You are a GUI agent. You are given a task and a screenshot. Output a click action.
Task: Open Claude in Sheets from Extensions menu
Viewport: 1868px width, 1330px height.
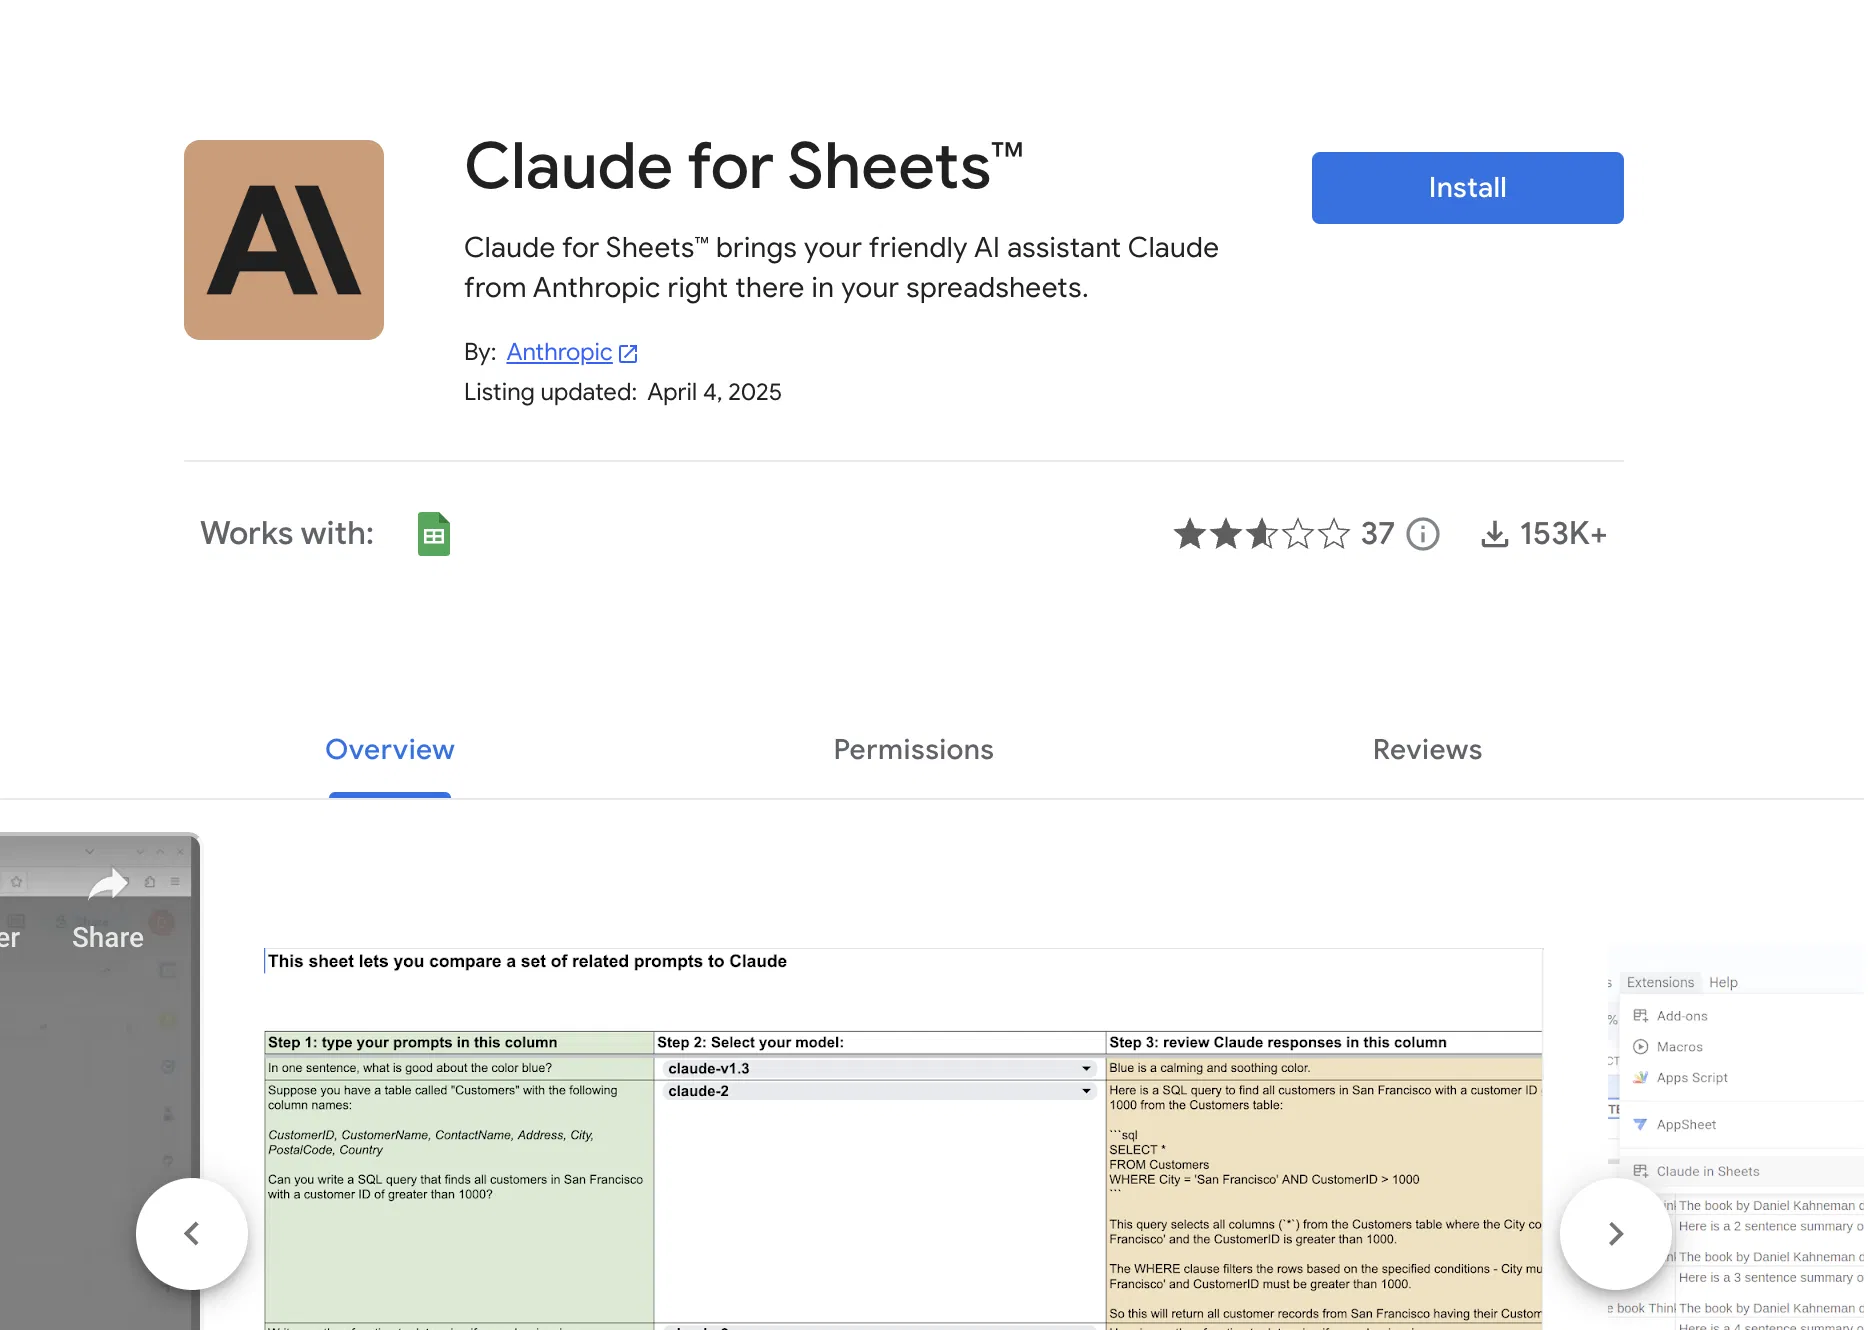1707,1171
